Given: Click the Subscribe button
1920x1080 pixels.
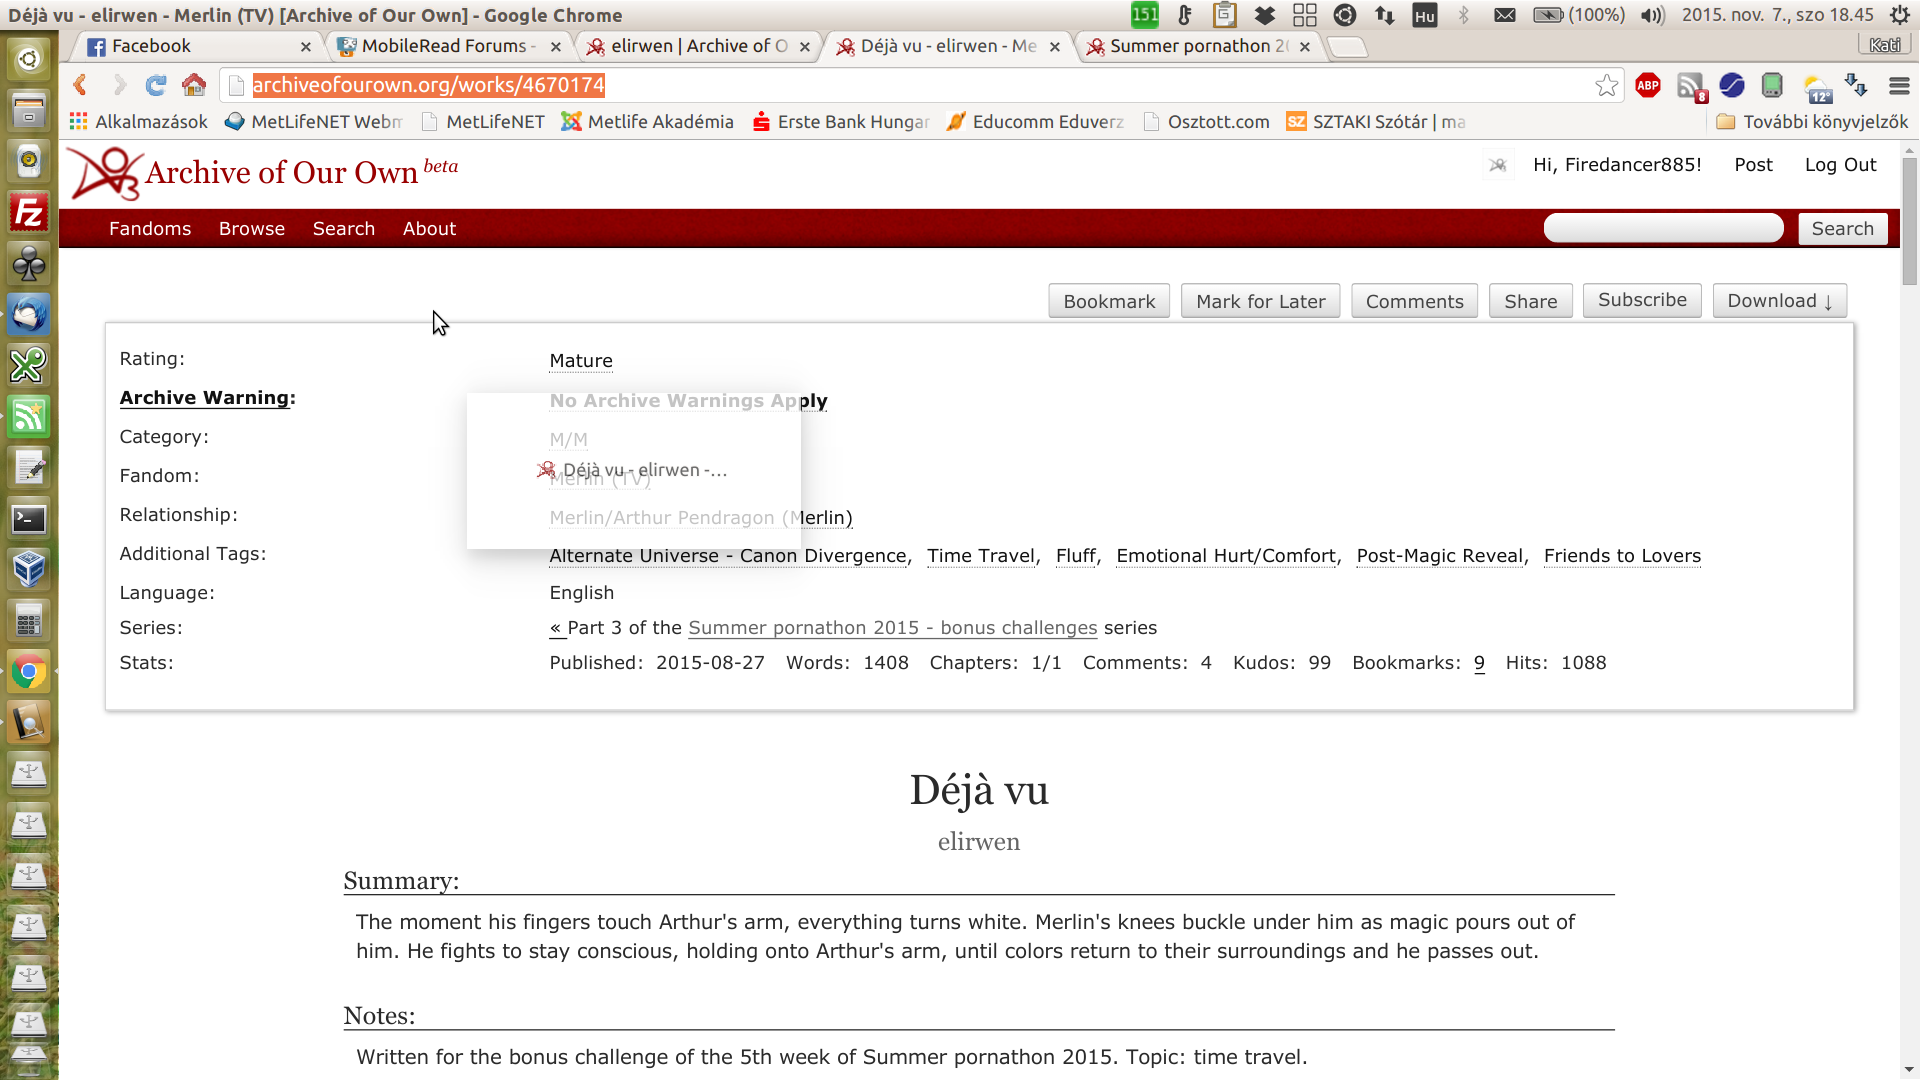Looking at the screenshot, I should [1642, 300].
